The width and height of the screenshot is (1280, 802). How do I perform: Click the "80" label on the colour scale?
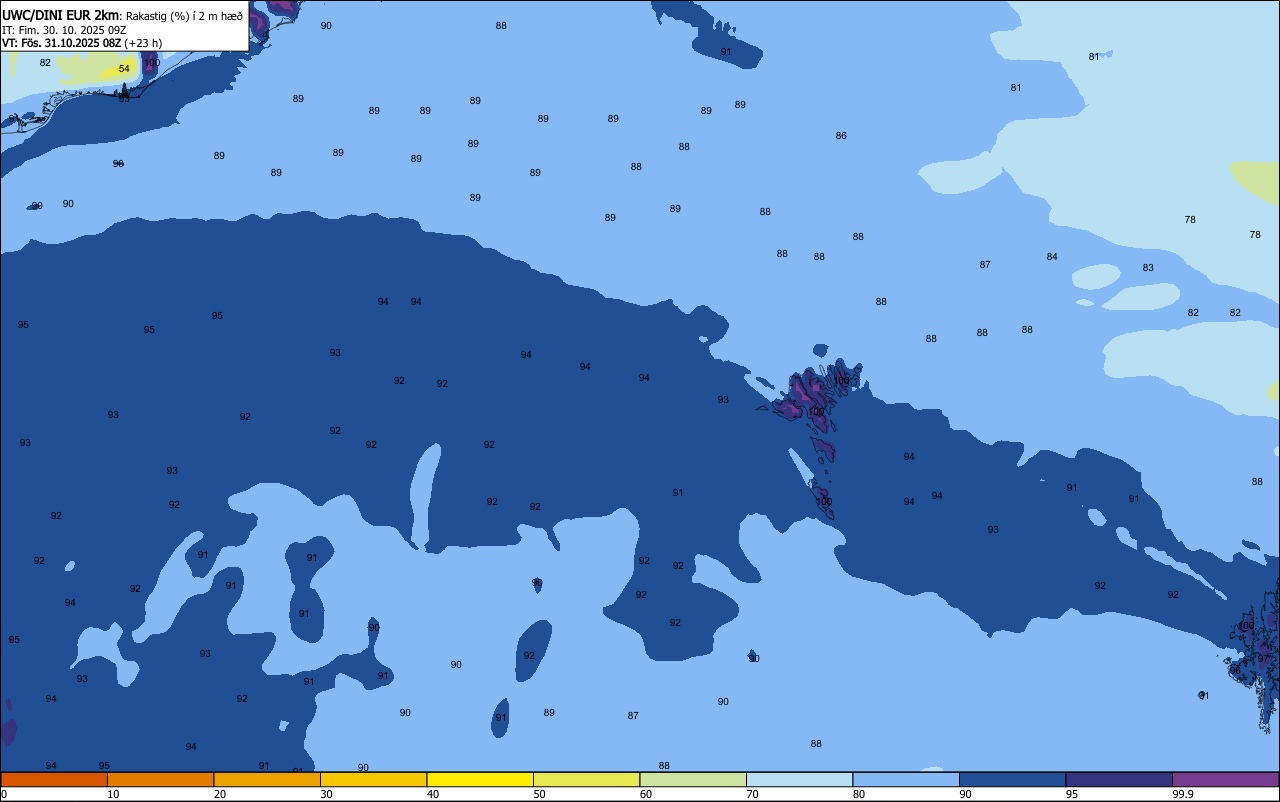pyautogui.click(x=859, y=794)
